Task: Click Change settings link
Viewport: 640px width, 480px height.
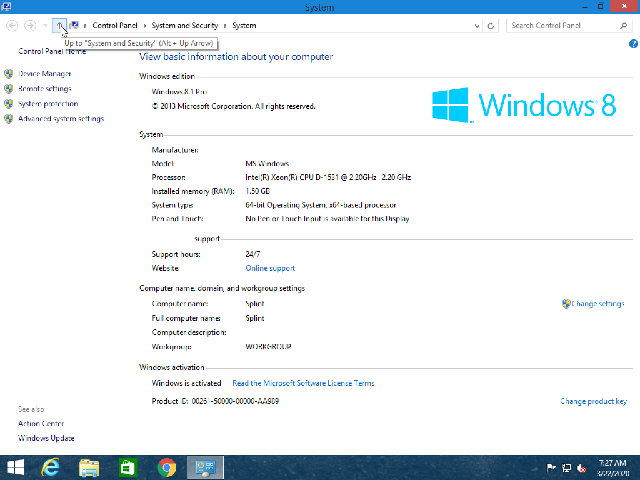Action: 598,304
